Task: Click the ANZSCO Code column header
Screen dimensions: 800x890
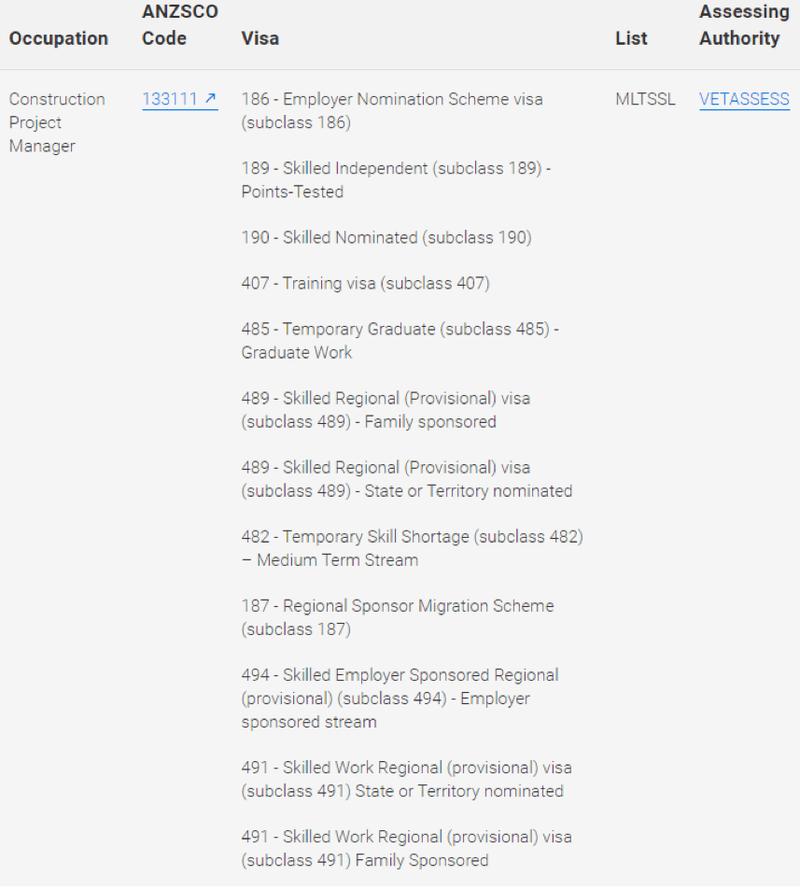Action: click(x=180, y=25)
